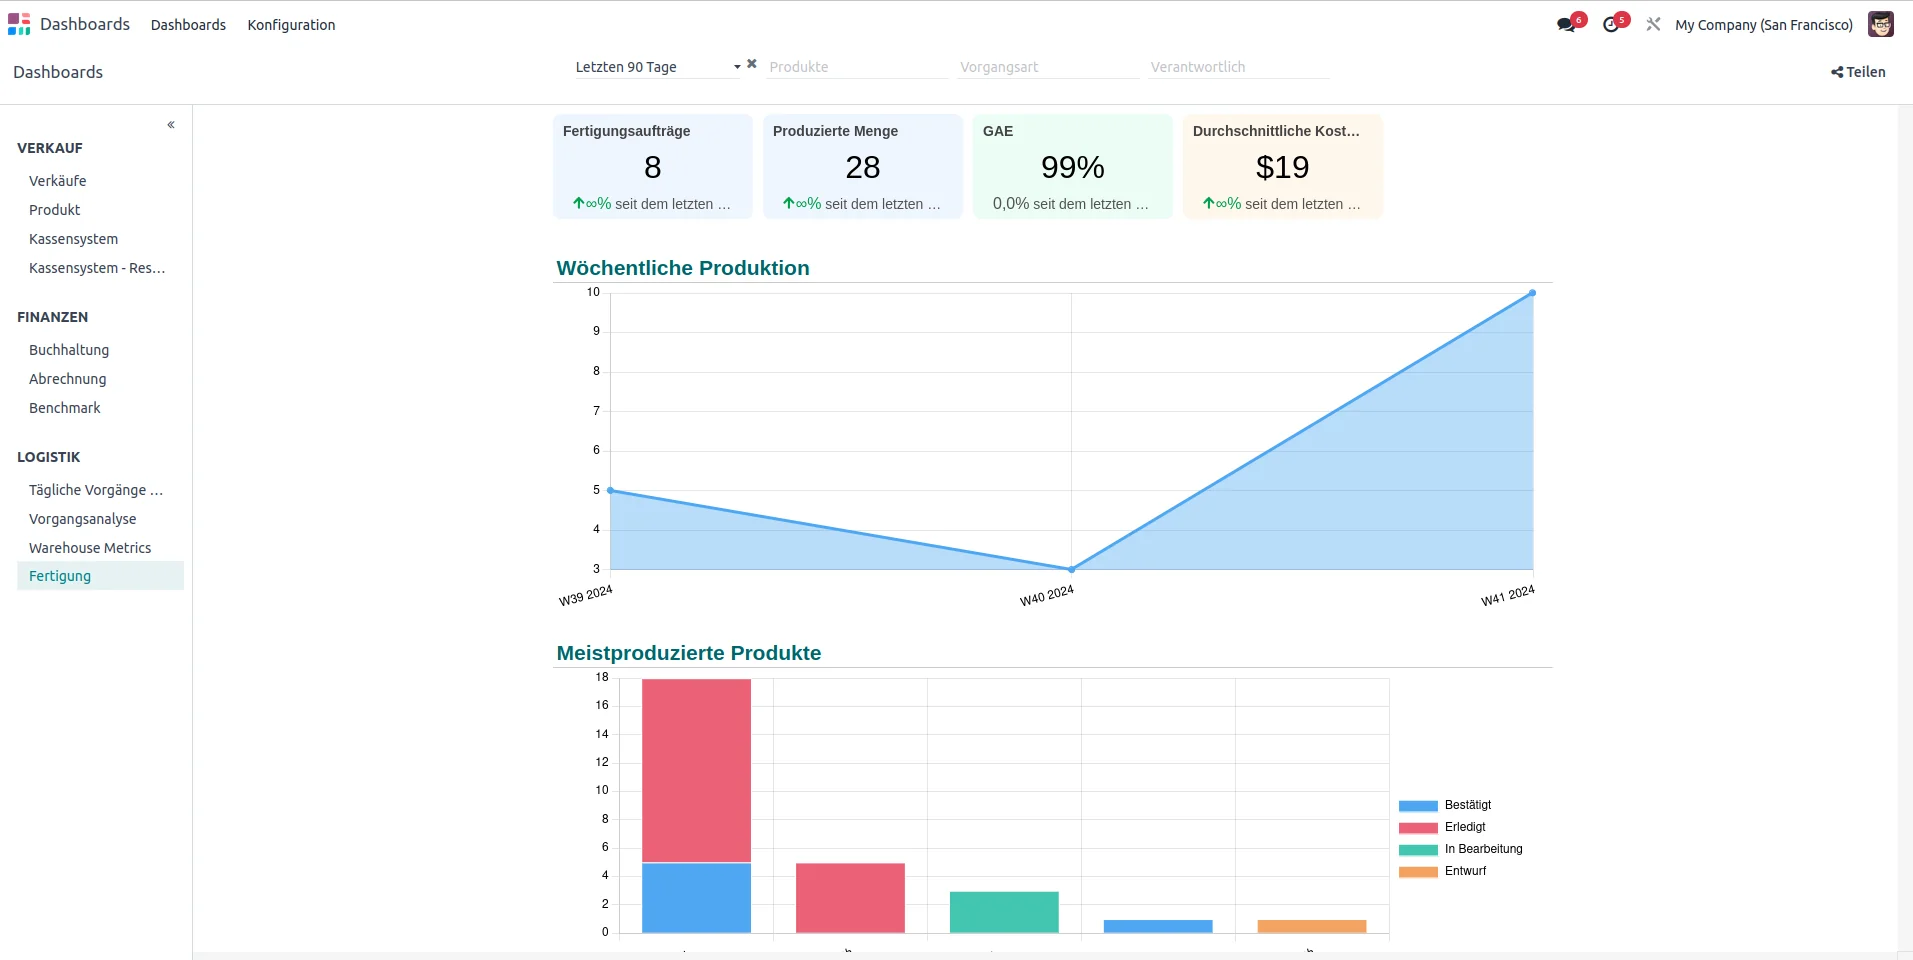1913x960 pixels.
Task: Open the Dashboards top menu item
Action: pyautogui.click(x=188, y=25)
